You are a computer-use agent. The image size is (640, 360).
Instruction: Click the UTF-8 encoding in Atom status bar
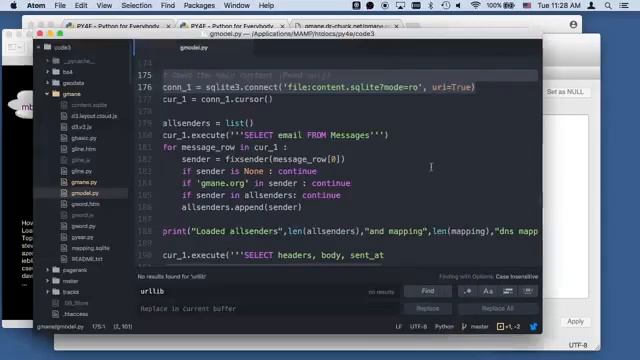pos(418,327)
